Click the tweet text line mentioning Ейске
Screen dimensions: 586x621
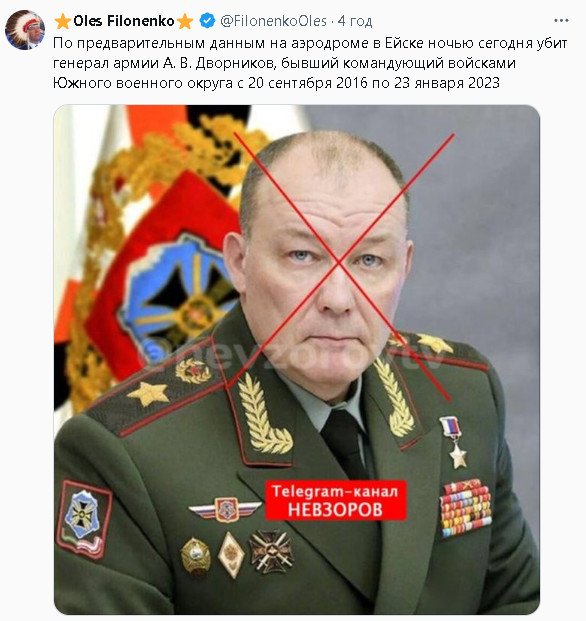point(310,43)
